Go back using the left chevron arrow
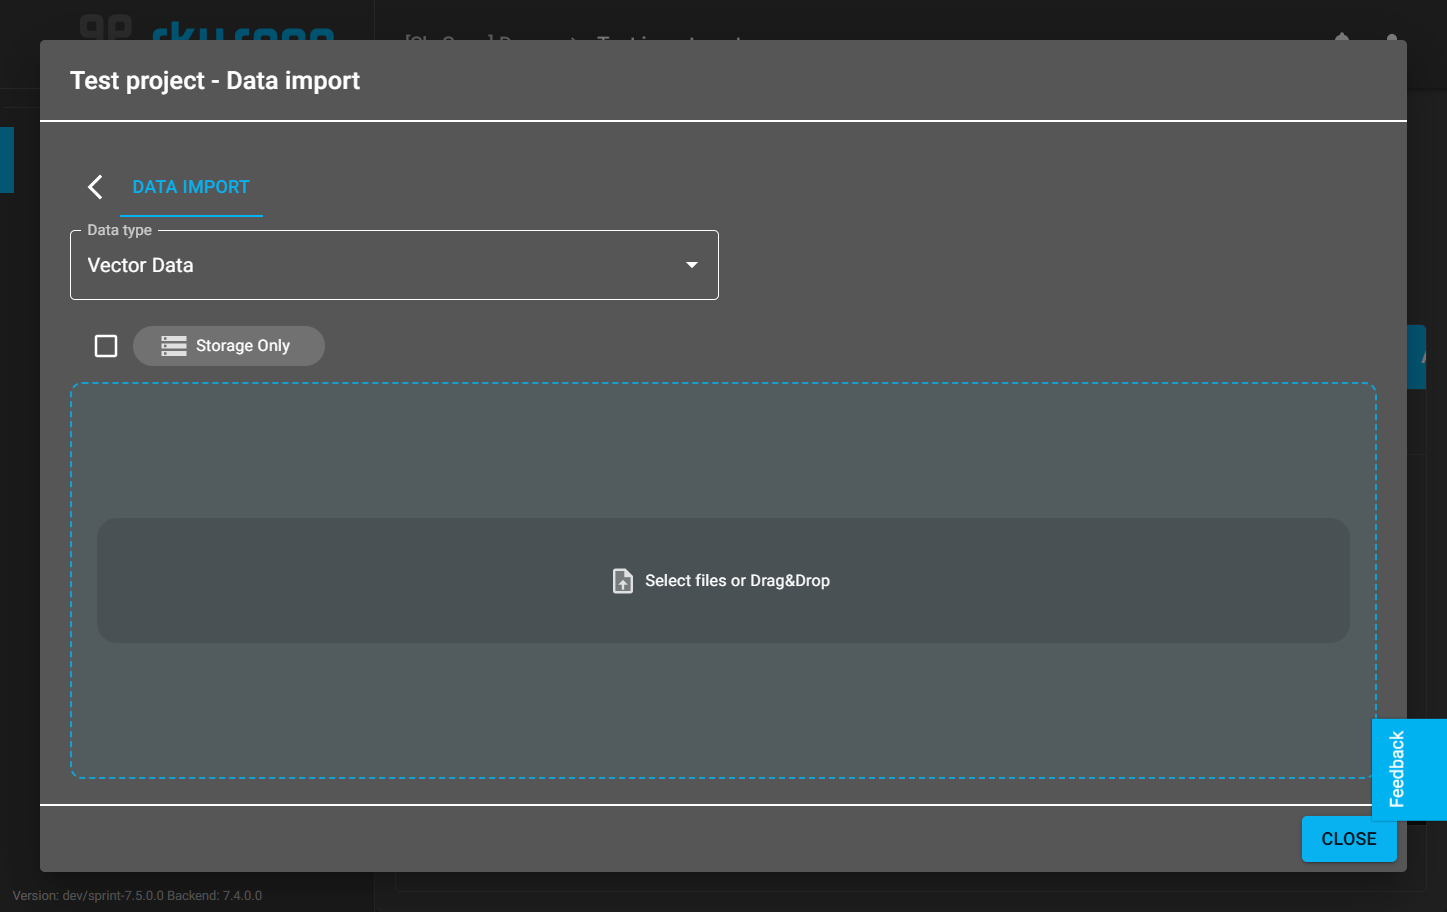1447x912 pixels. pos(95,187)
